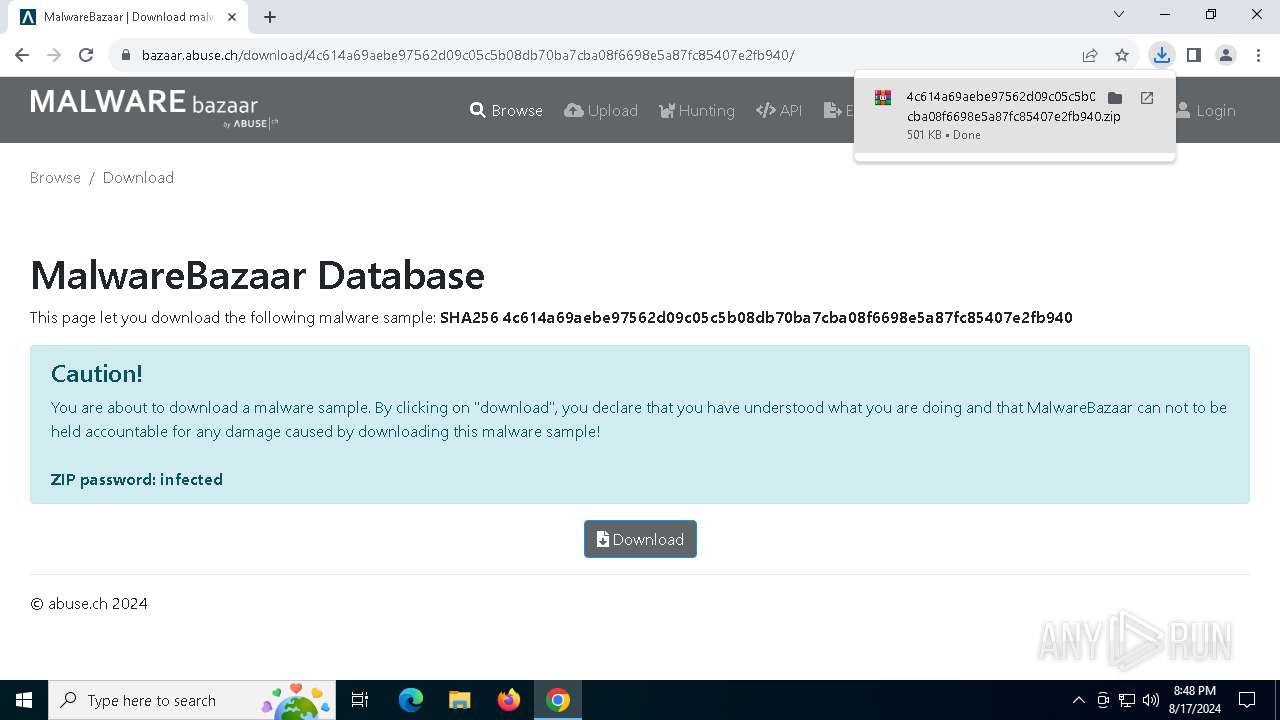This screenshot has width=1280, height=720.
Task: Toggle the browser side panel
Action: (1193, 55)
